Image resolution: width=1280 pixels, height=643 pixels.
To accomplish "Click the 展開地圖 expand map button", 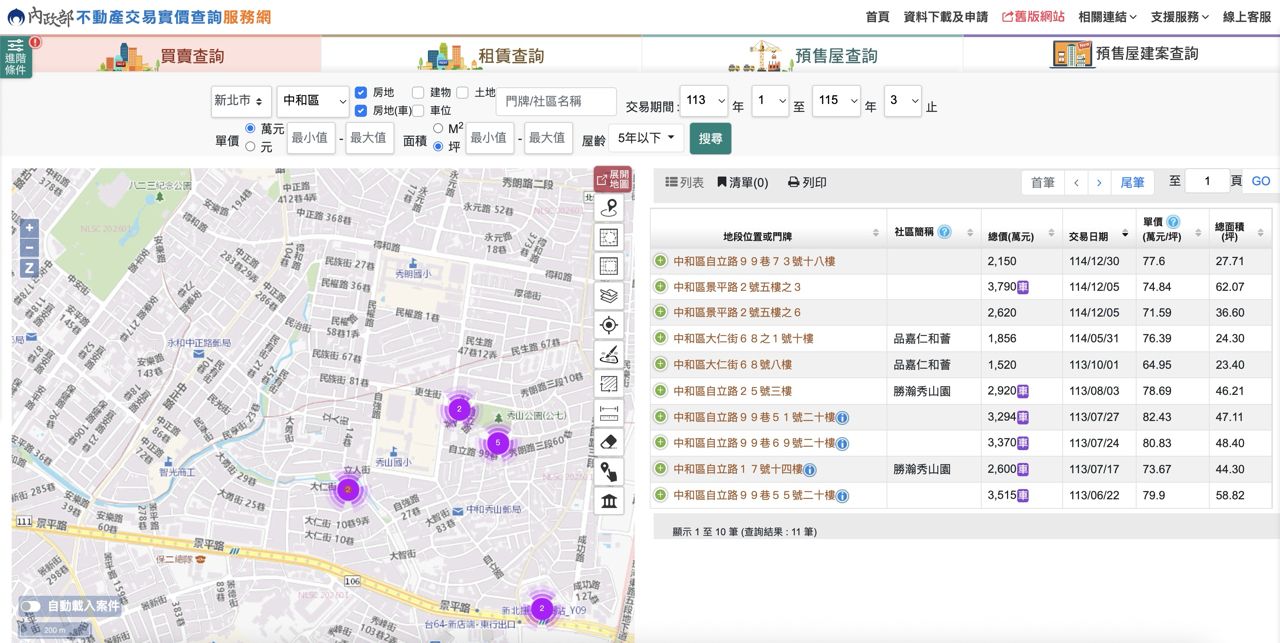I will click(x=613, y=180).
